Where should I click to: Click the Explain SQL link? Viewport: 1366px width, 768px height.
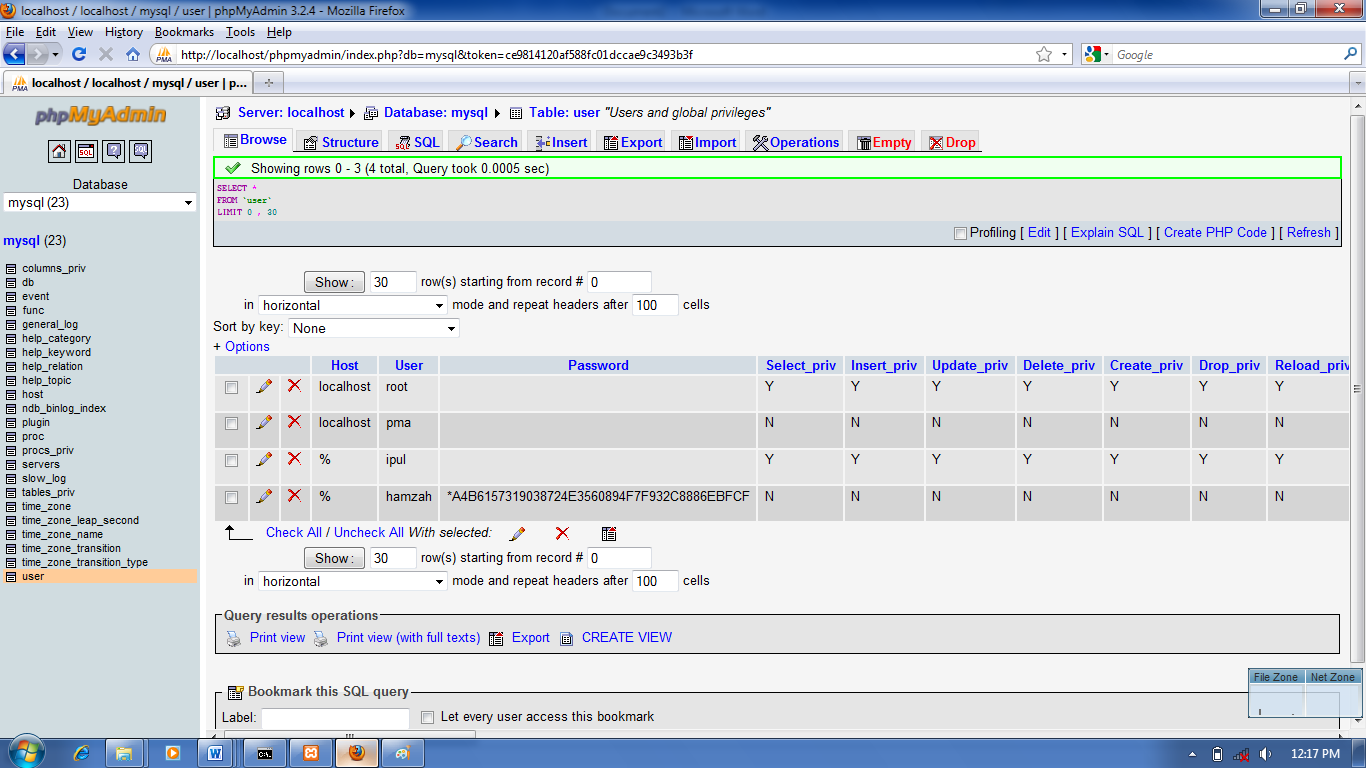tap(1106, 232)
